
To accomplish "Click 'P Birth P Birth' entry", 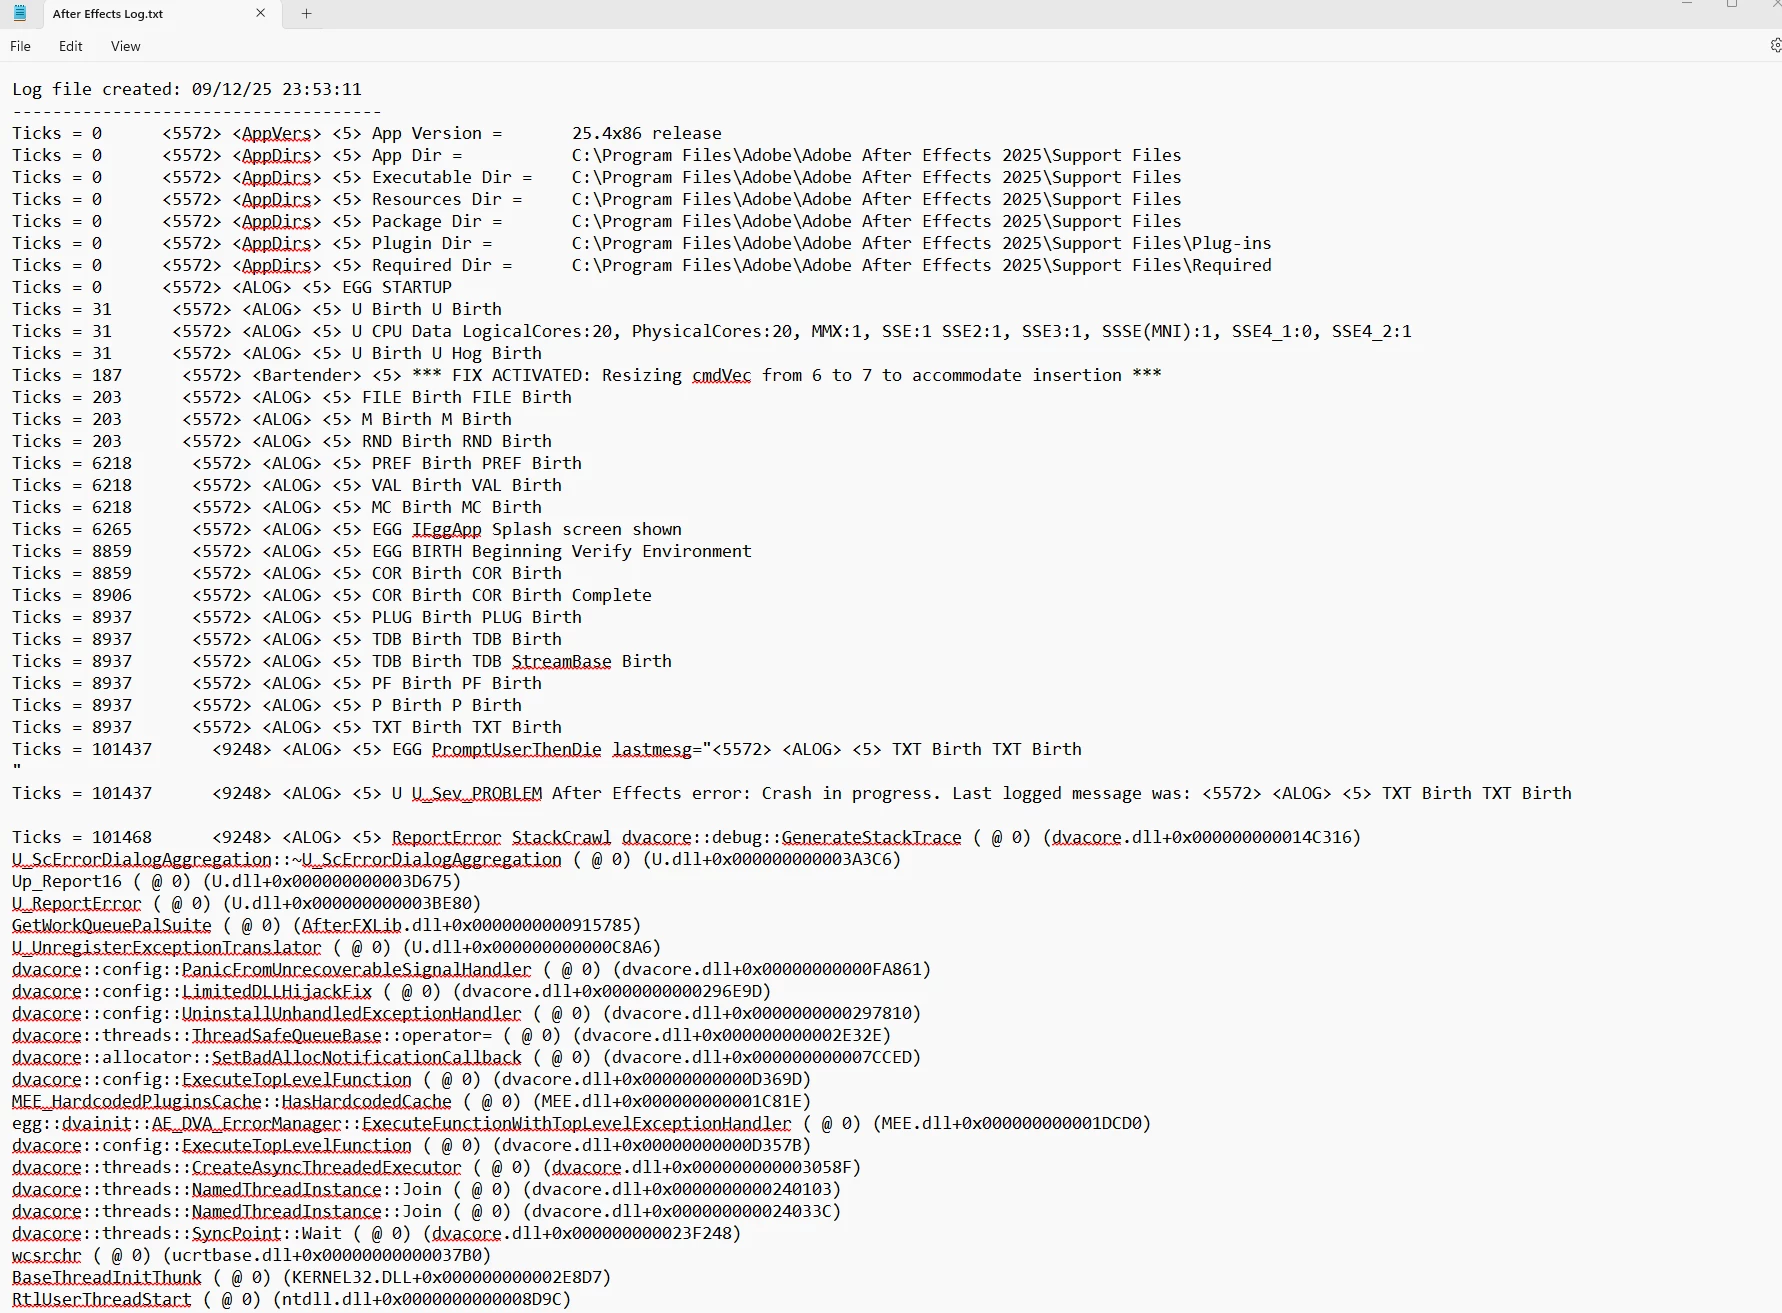I will pyautogui.click(x=447, y=705).
